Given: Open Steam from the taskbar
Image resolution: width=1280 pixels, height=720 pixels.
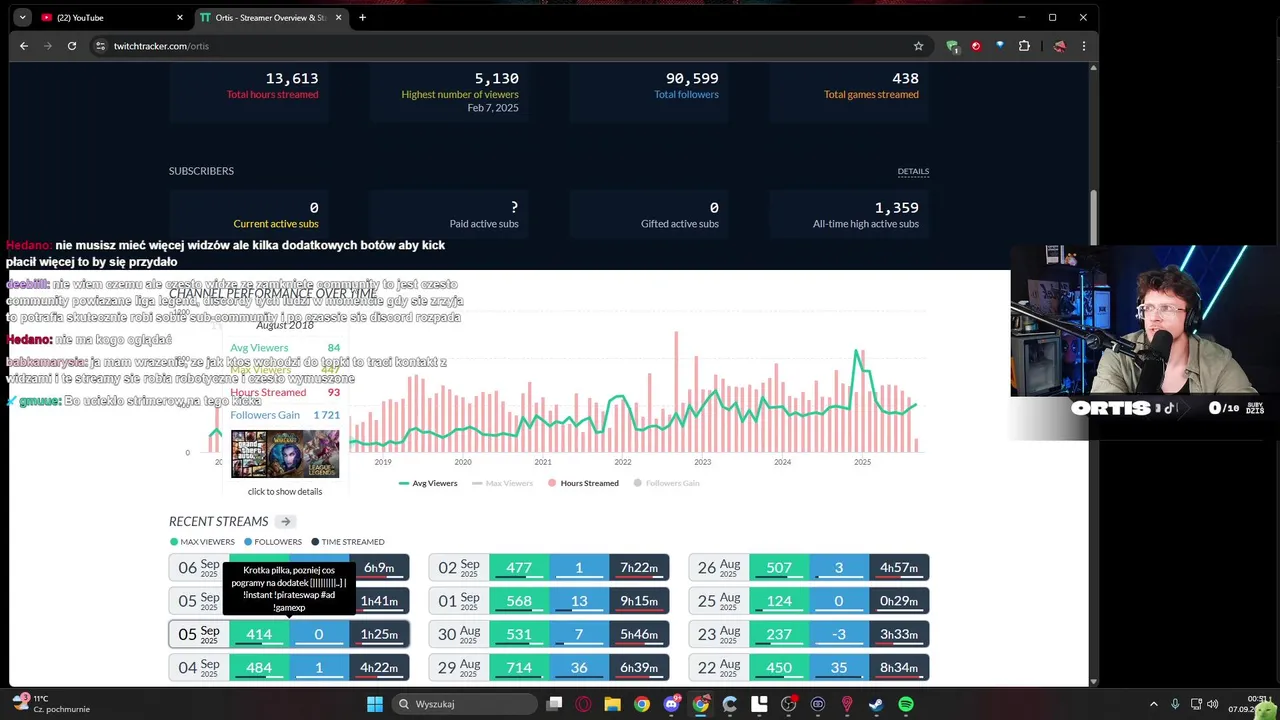Looking at the screenshot, I should (x=876, y=704).
